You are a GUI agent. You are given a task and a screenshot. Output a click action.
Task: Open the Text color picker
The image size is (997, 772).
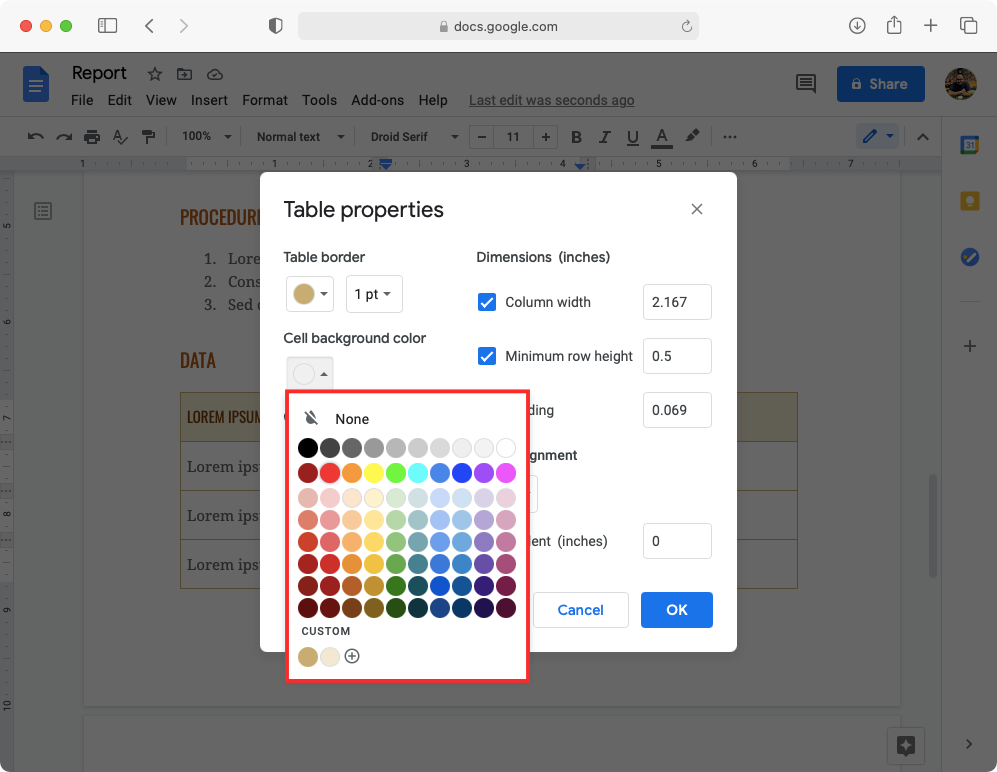tap(662, 137)
